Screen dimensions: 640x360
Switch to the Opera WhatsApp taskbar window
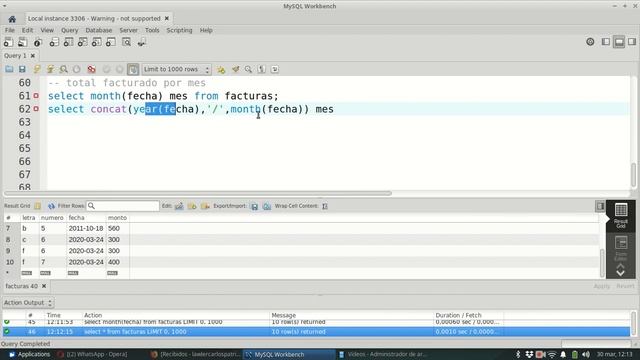click(92, 354)
